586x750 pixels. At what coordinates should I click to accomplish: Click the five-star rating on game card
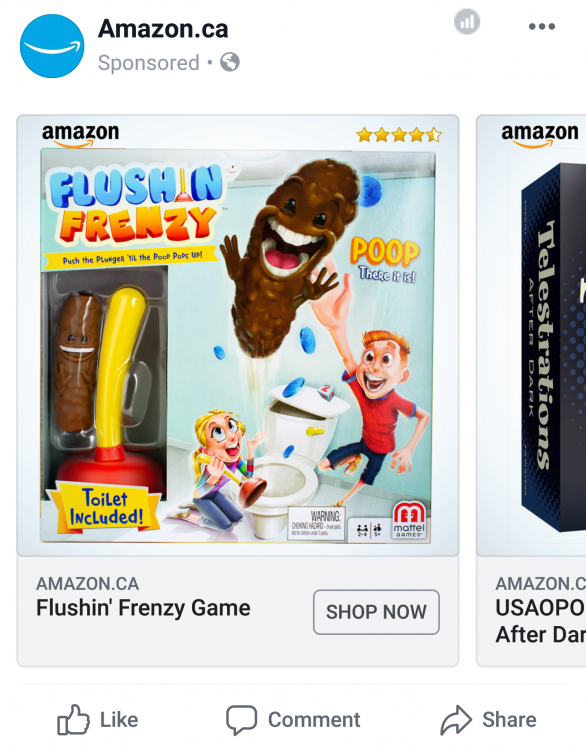(x=399, y=135)
